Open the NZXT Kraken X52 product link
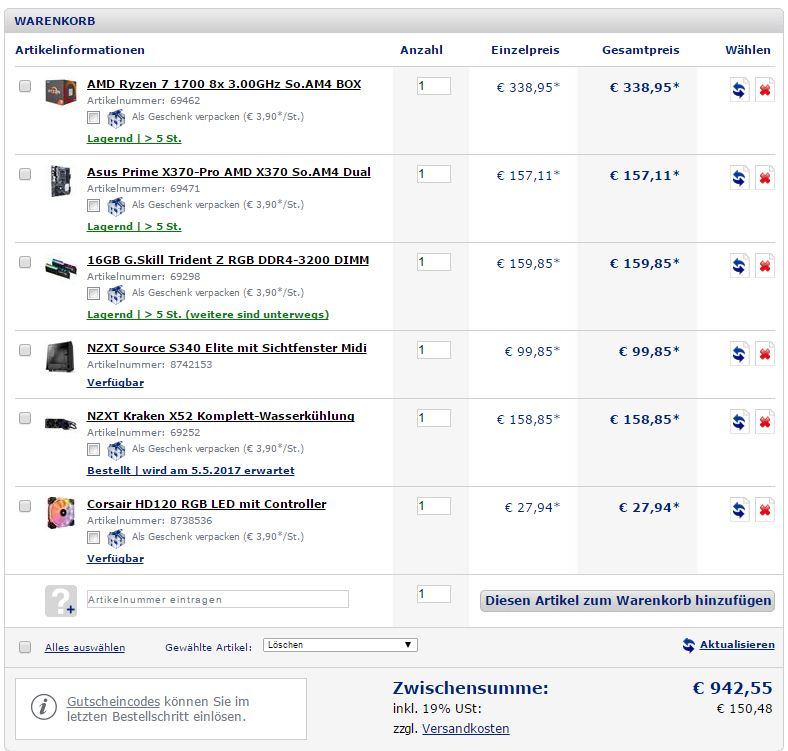The width and height of the screenshot is (788, 751). 220,416
